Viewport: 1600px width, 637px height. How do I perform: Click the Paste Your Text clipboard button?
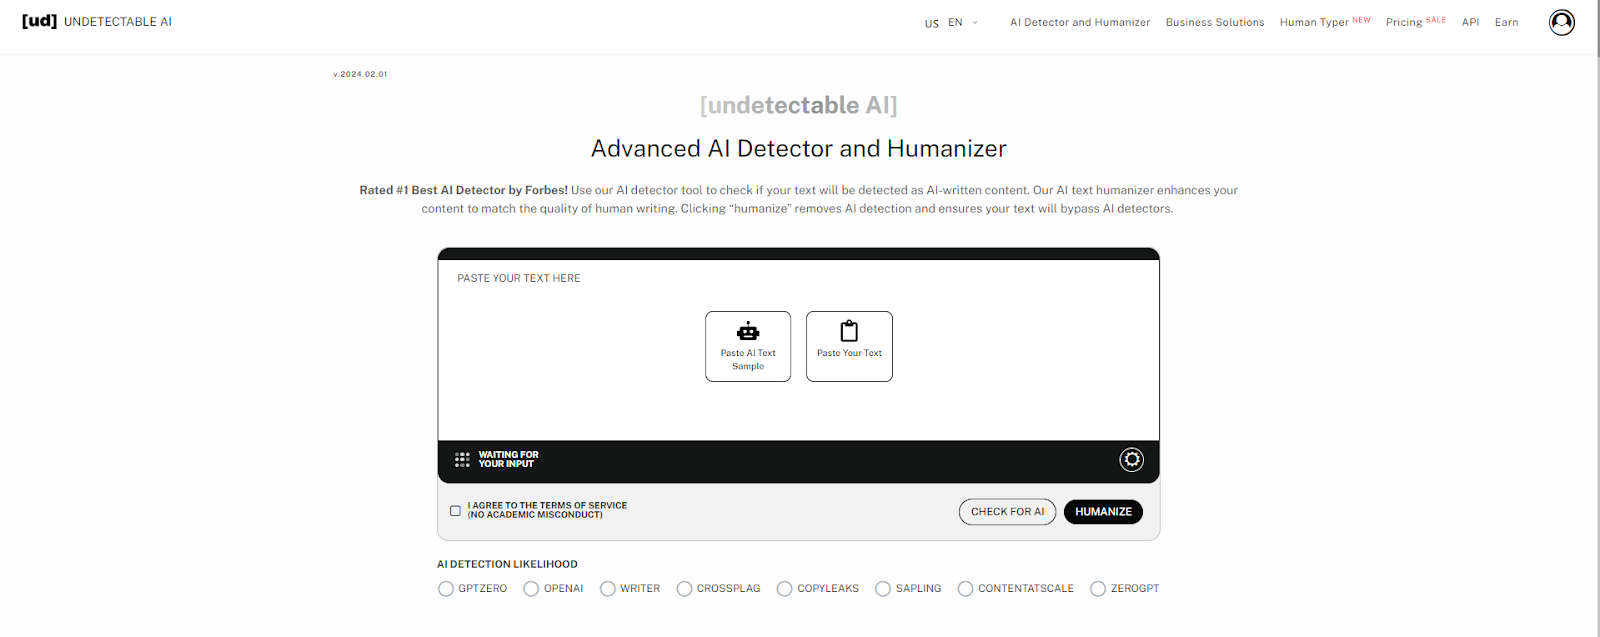click(x=849, y=346)
